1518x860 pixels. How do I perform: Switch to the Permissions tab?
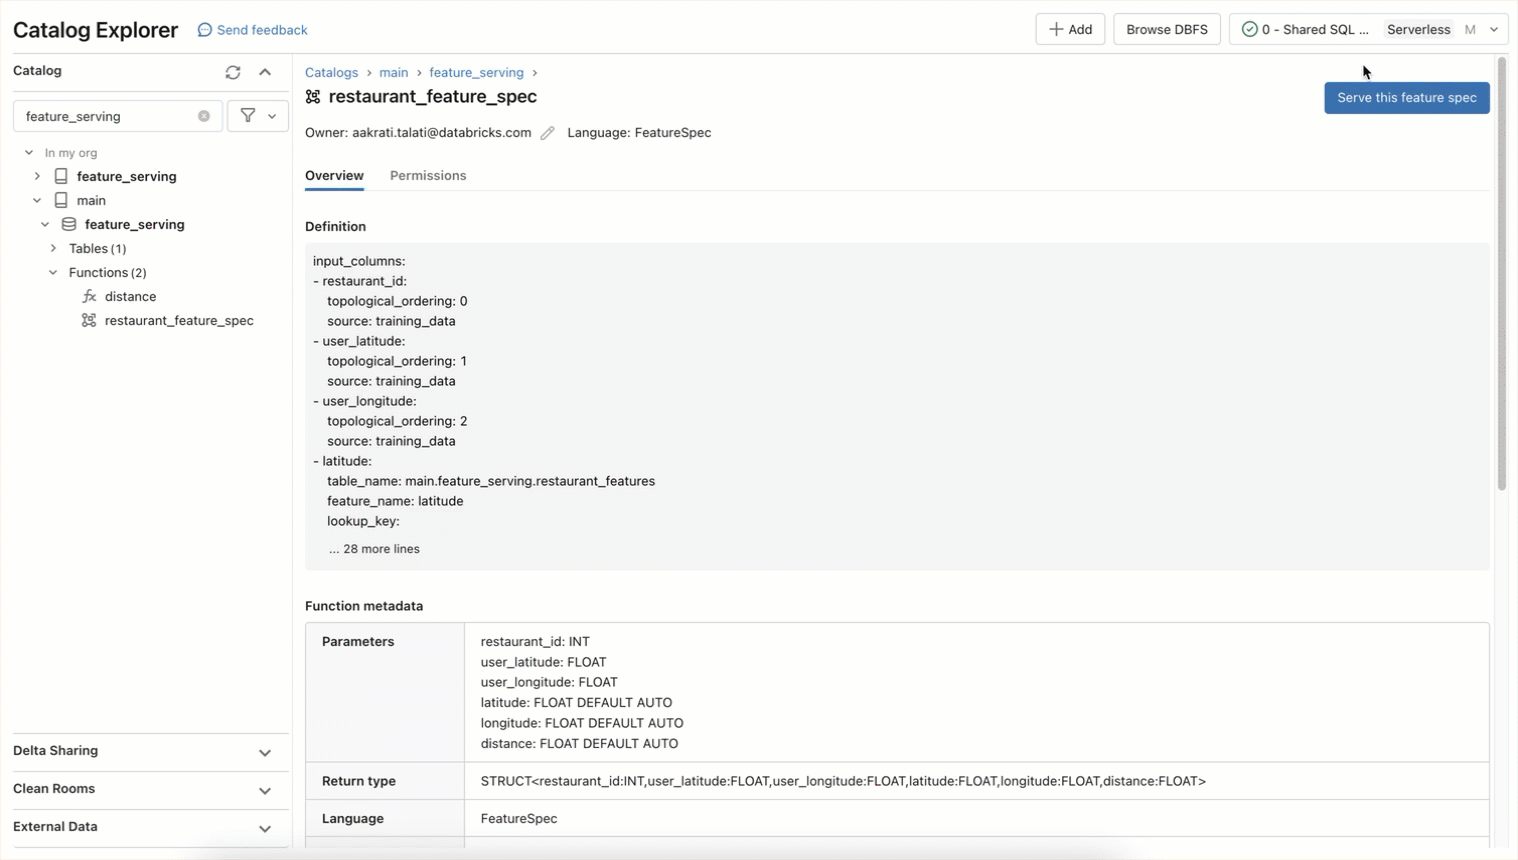point(428,176)
